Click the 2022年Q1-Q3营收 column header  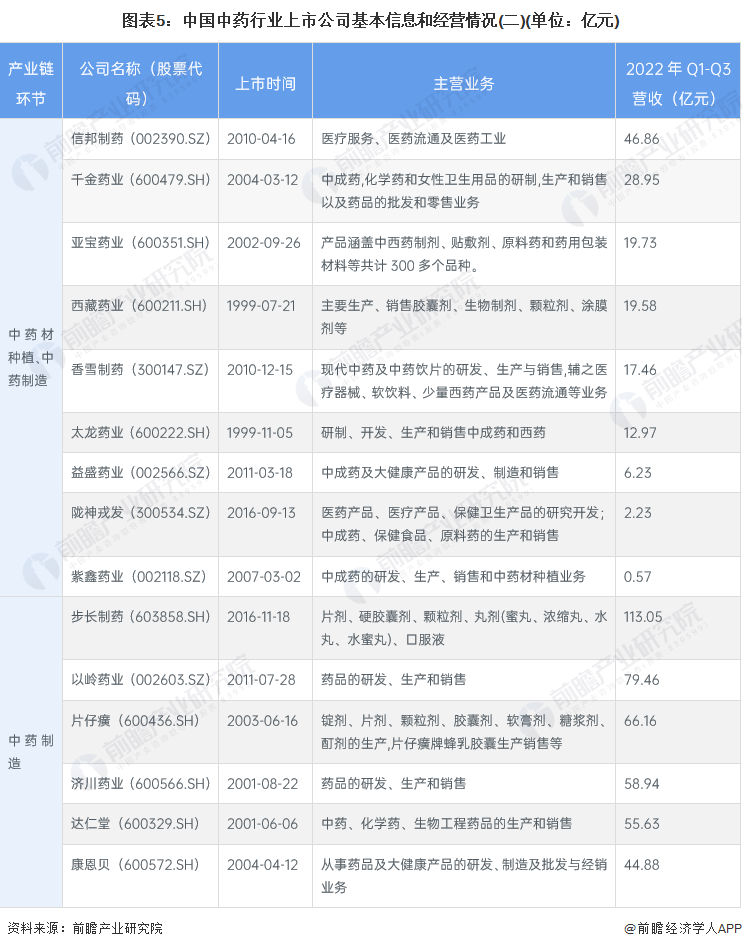678,83
